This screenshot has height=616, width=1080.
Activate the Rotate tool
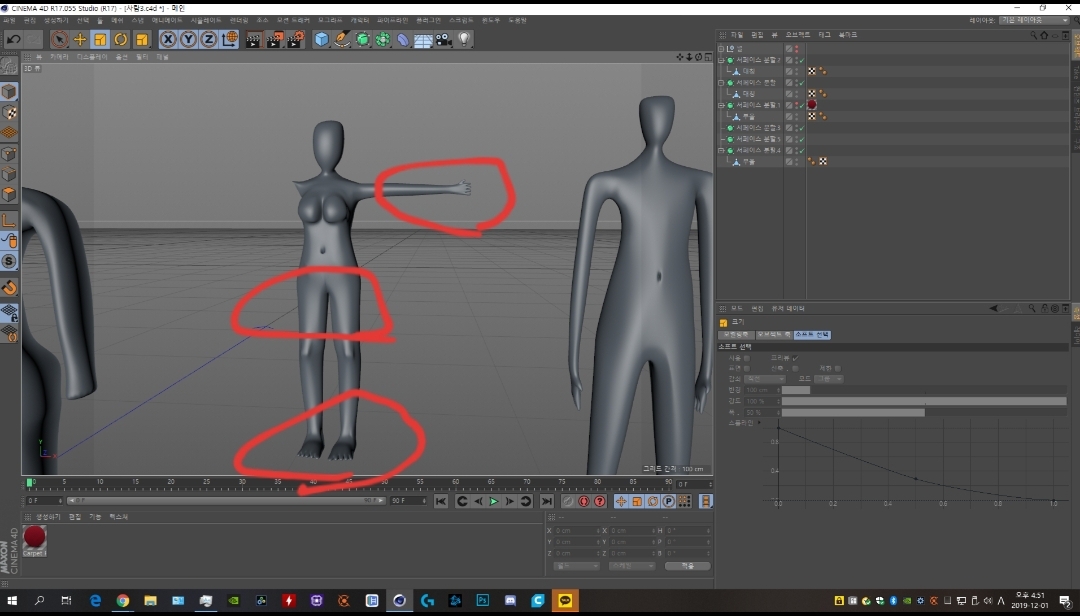(x=121, y=39)
